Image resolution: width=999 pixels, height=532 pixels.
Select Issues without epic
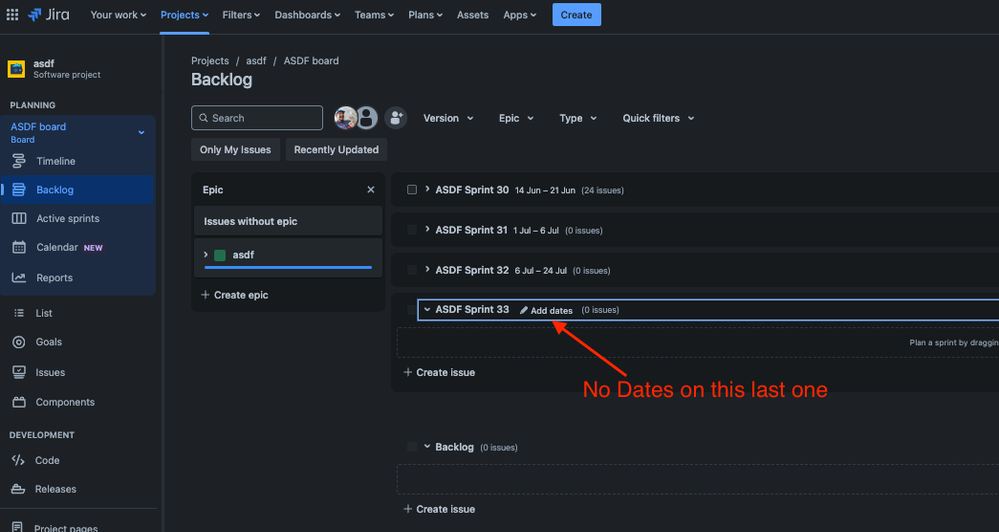coord(288,221)
